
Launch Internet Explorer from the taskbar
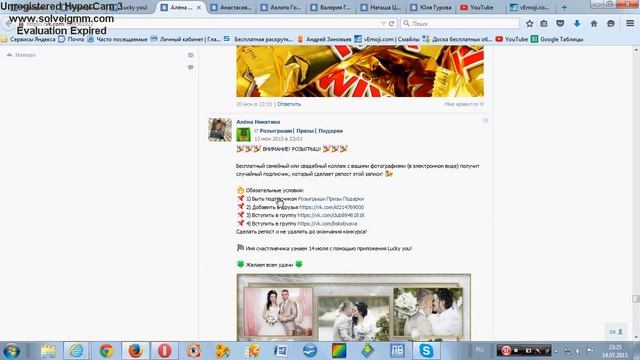click(76, 351)
